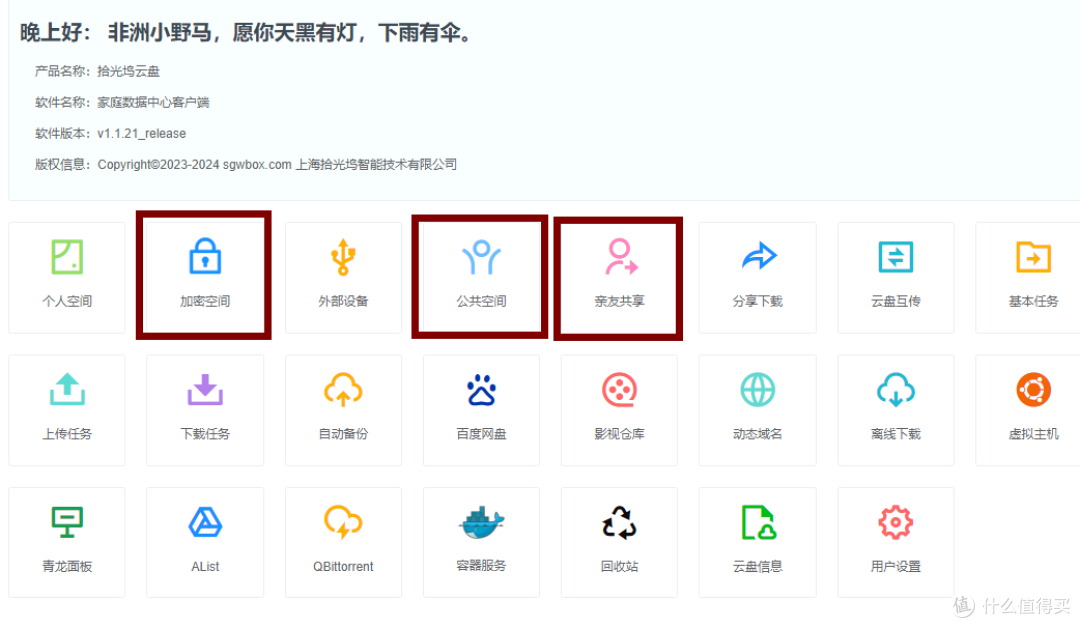Launch the QBittorrent cloud icon
Image resolution: width=1080 pixels, height=628 pixels.
click(343, 522)
